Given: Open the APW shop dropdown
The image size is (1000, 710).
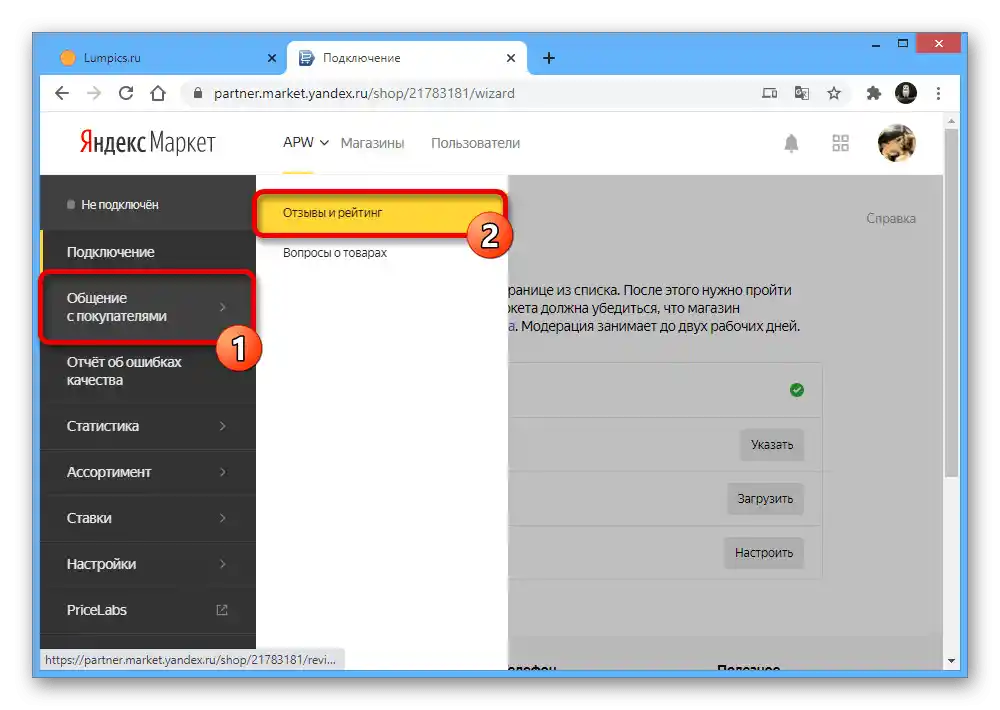Looking at the screenshot, I should (305, 142).
